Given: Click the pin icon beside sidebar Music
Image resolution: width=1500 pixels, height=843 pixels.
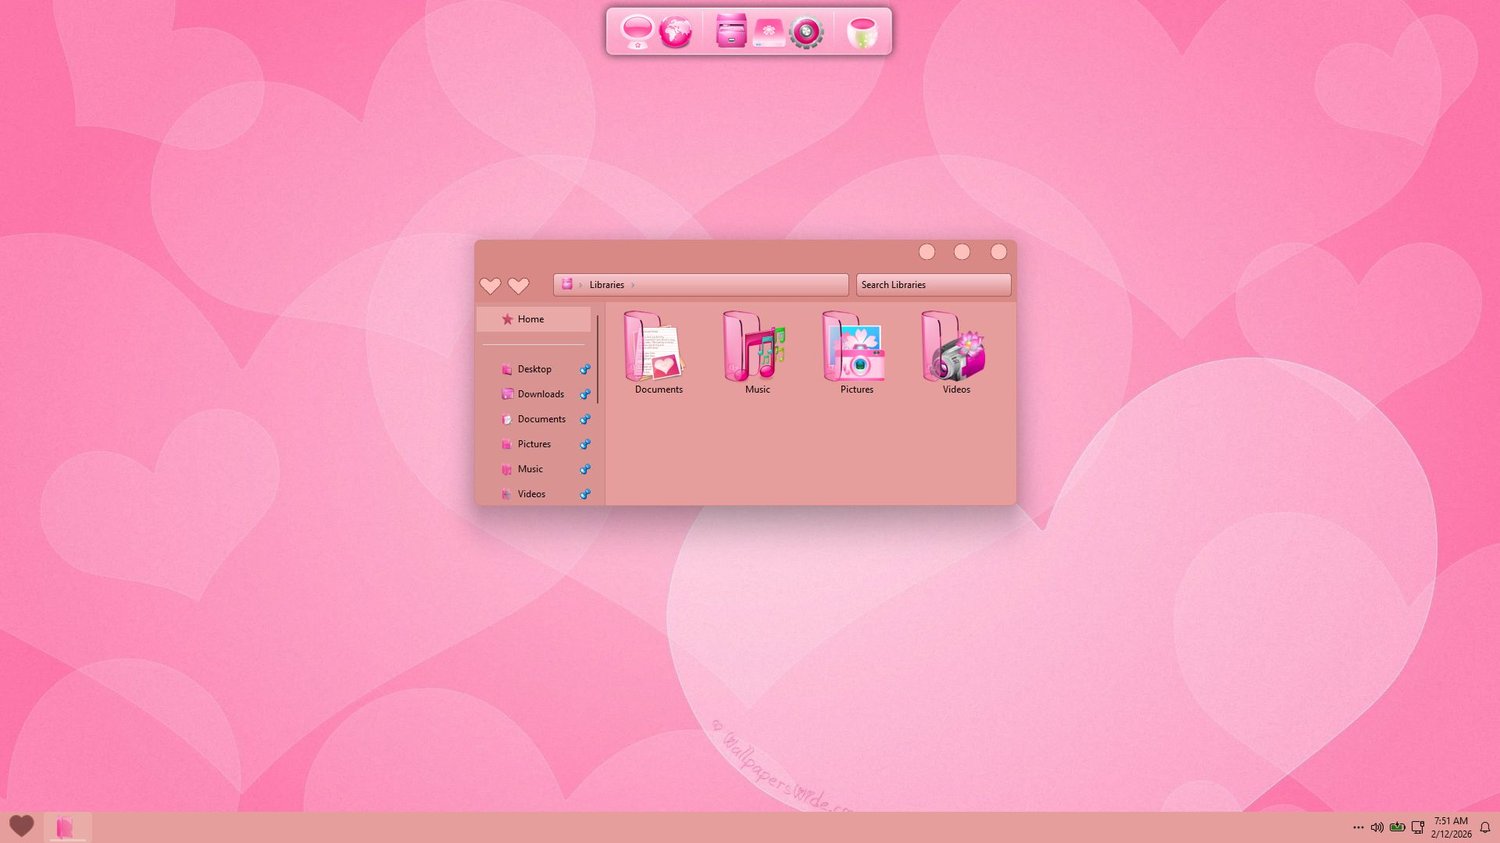Looking at the screenshot, I should pos(585,469).
